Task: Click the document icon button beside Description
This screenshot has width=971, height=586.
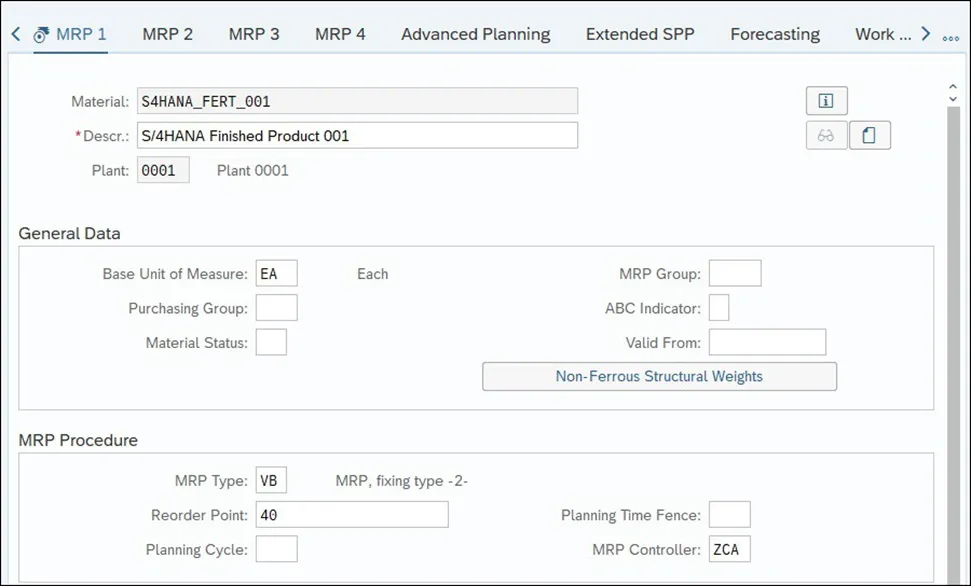Action: pos(869,135)
